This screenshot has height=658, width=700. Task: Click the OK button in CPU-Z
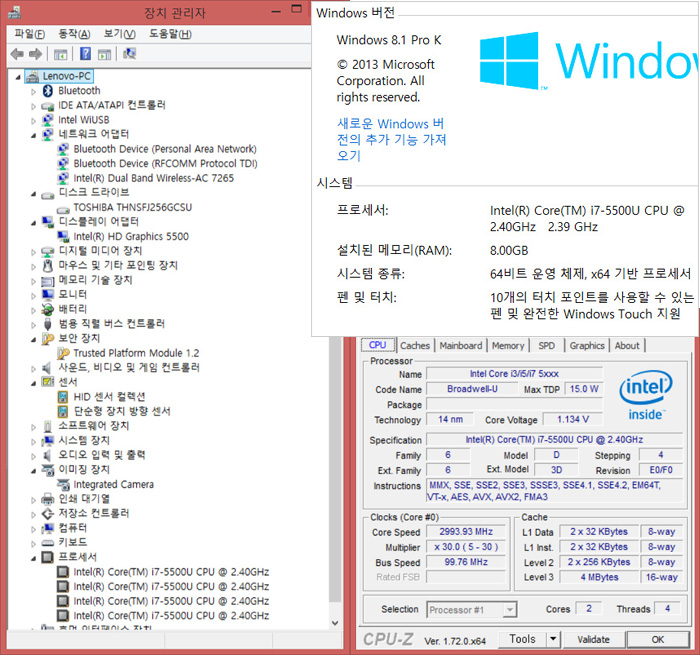coord(658,640)
